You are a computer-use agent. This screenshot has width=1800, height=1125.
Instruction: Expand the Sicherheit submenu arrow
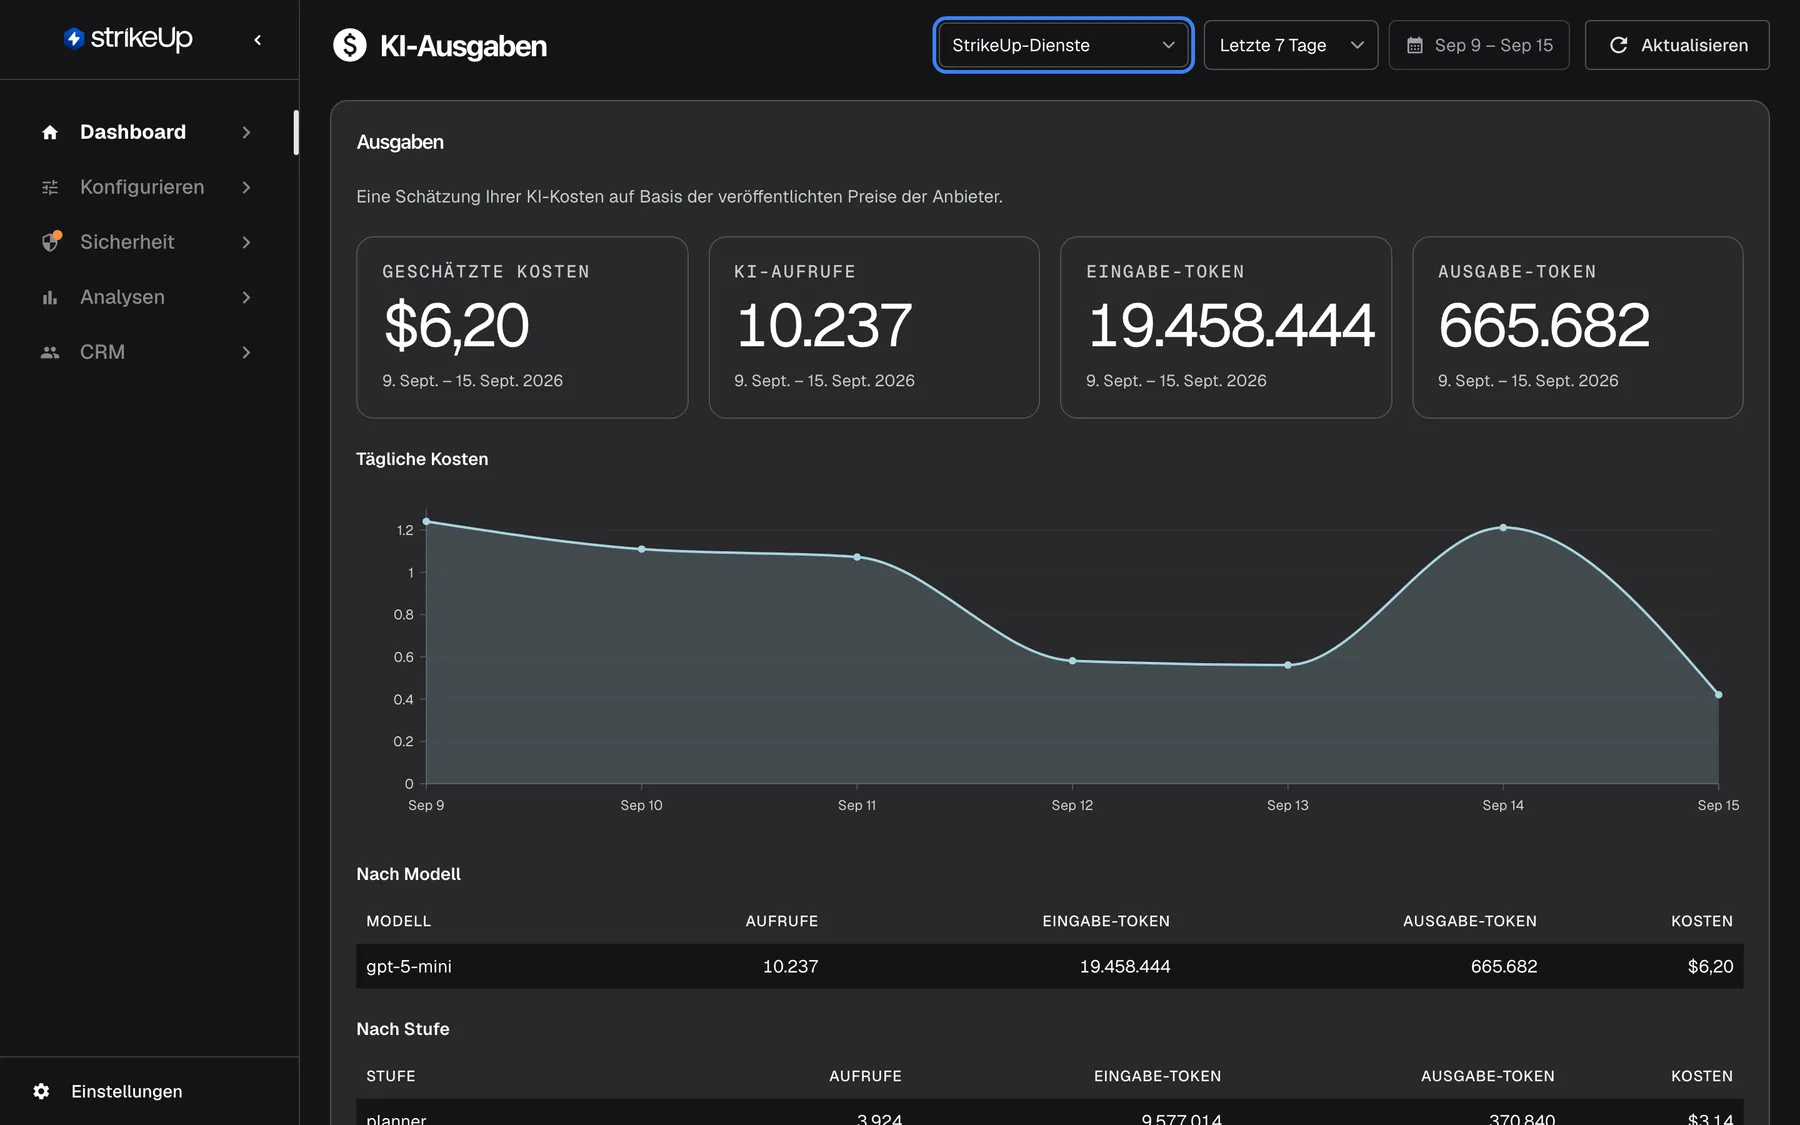[x=246, y=242]
